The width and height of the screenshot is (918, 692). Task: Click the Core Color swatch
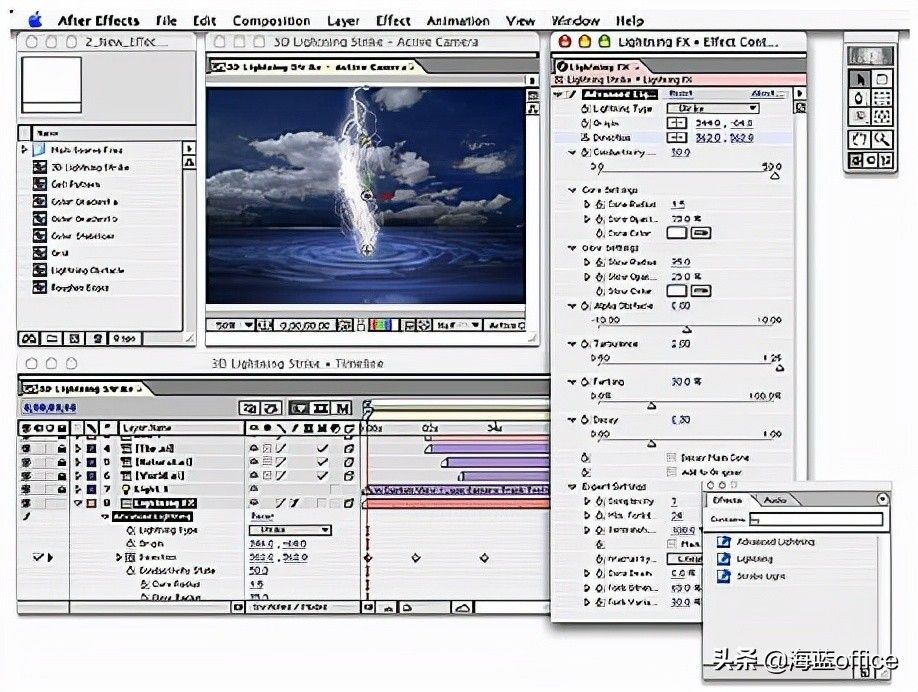pyautogui.click(x=677, y=233)
